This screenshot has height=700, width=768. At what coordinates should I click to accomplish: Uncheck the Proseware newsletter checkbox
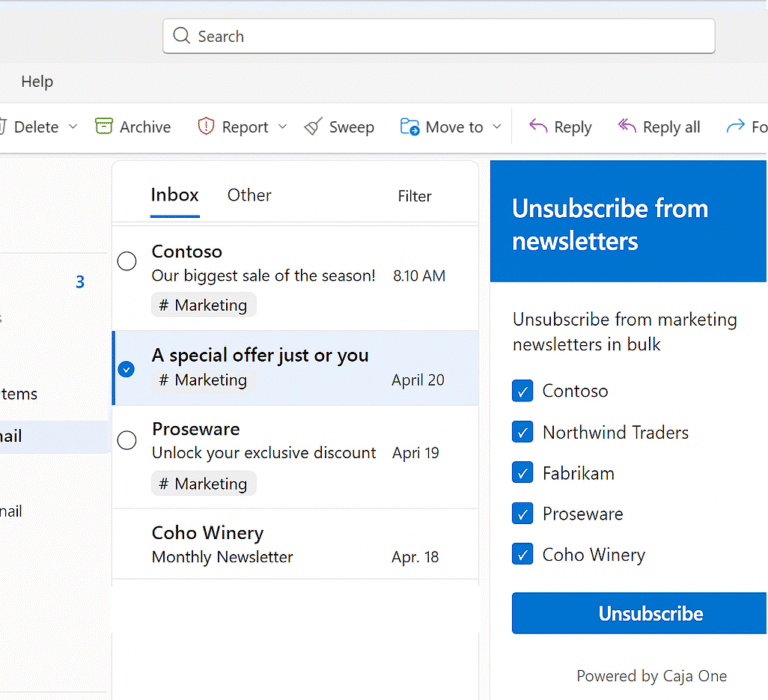[523, 513]
